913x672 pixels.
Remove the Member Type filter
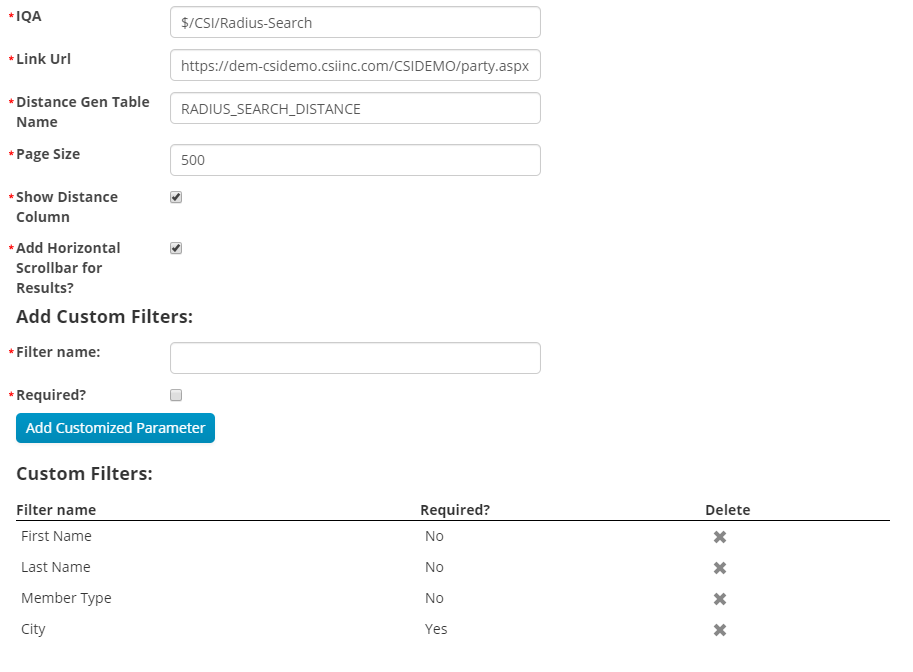coord(719,599)
